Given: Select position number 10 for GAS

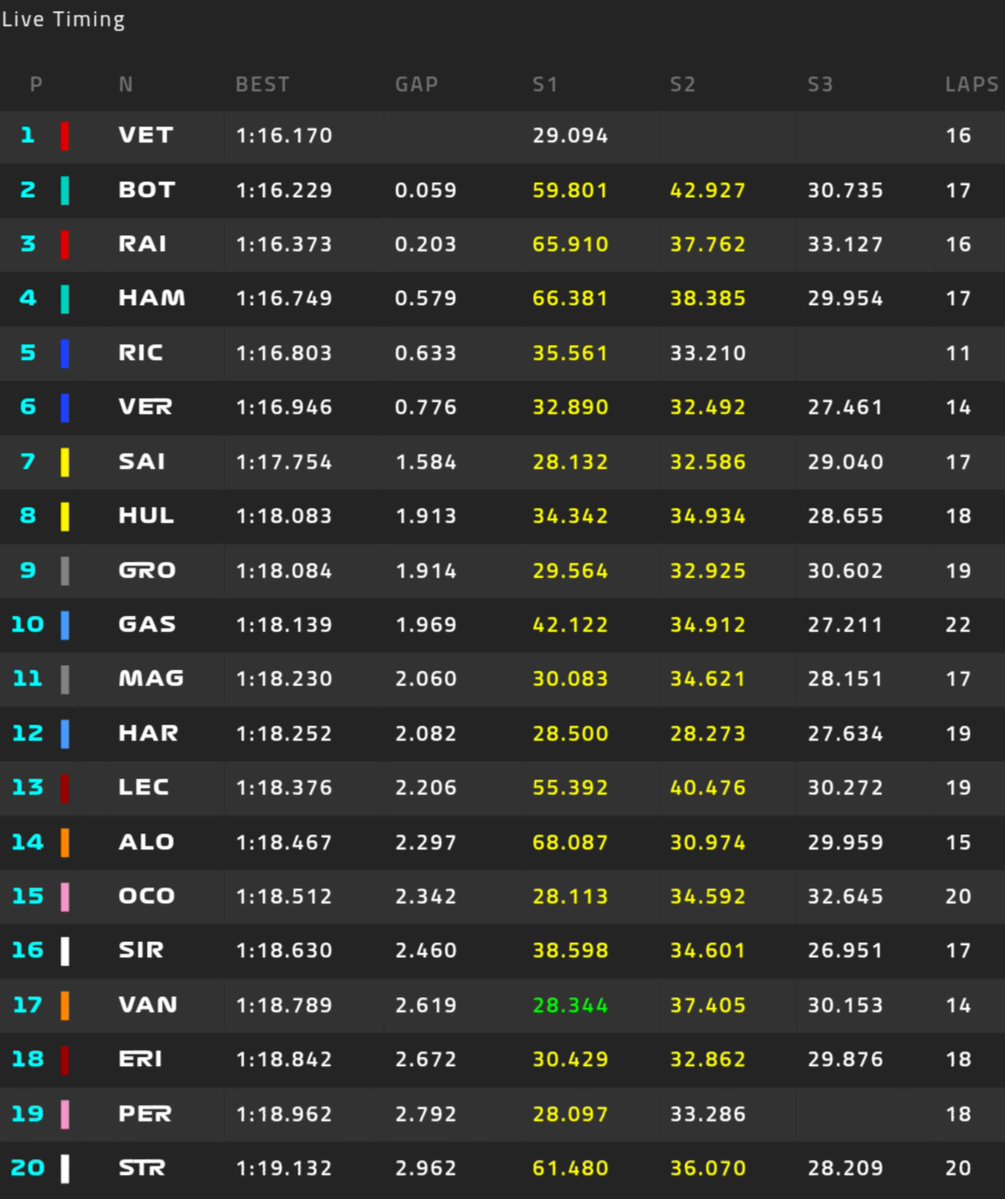Looking at the screenshot, I should (x=28, y=624).
